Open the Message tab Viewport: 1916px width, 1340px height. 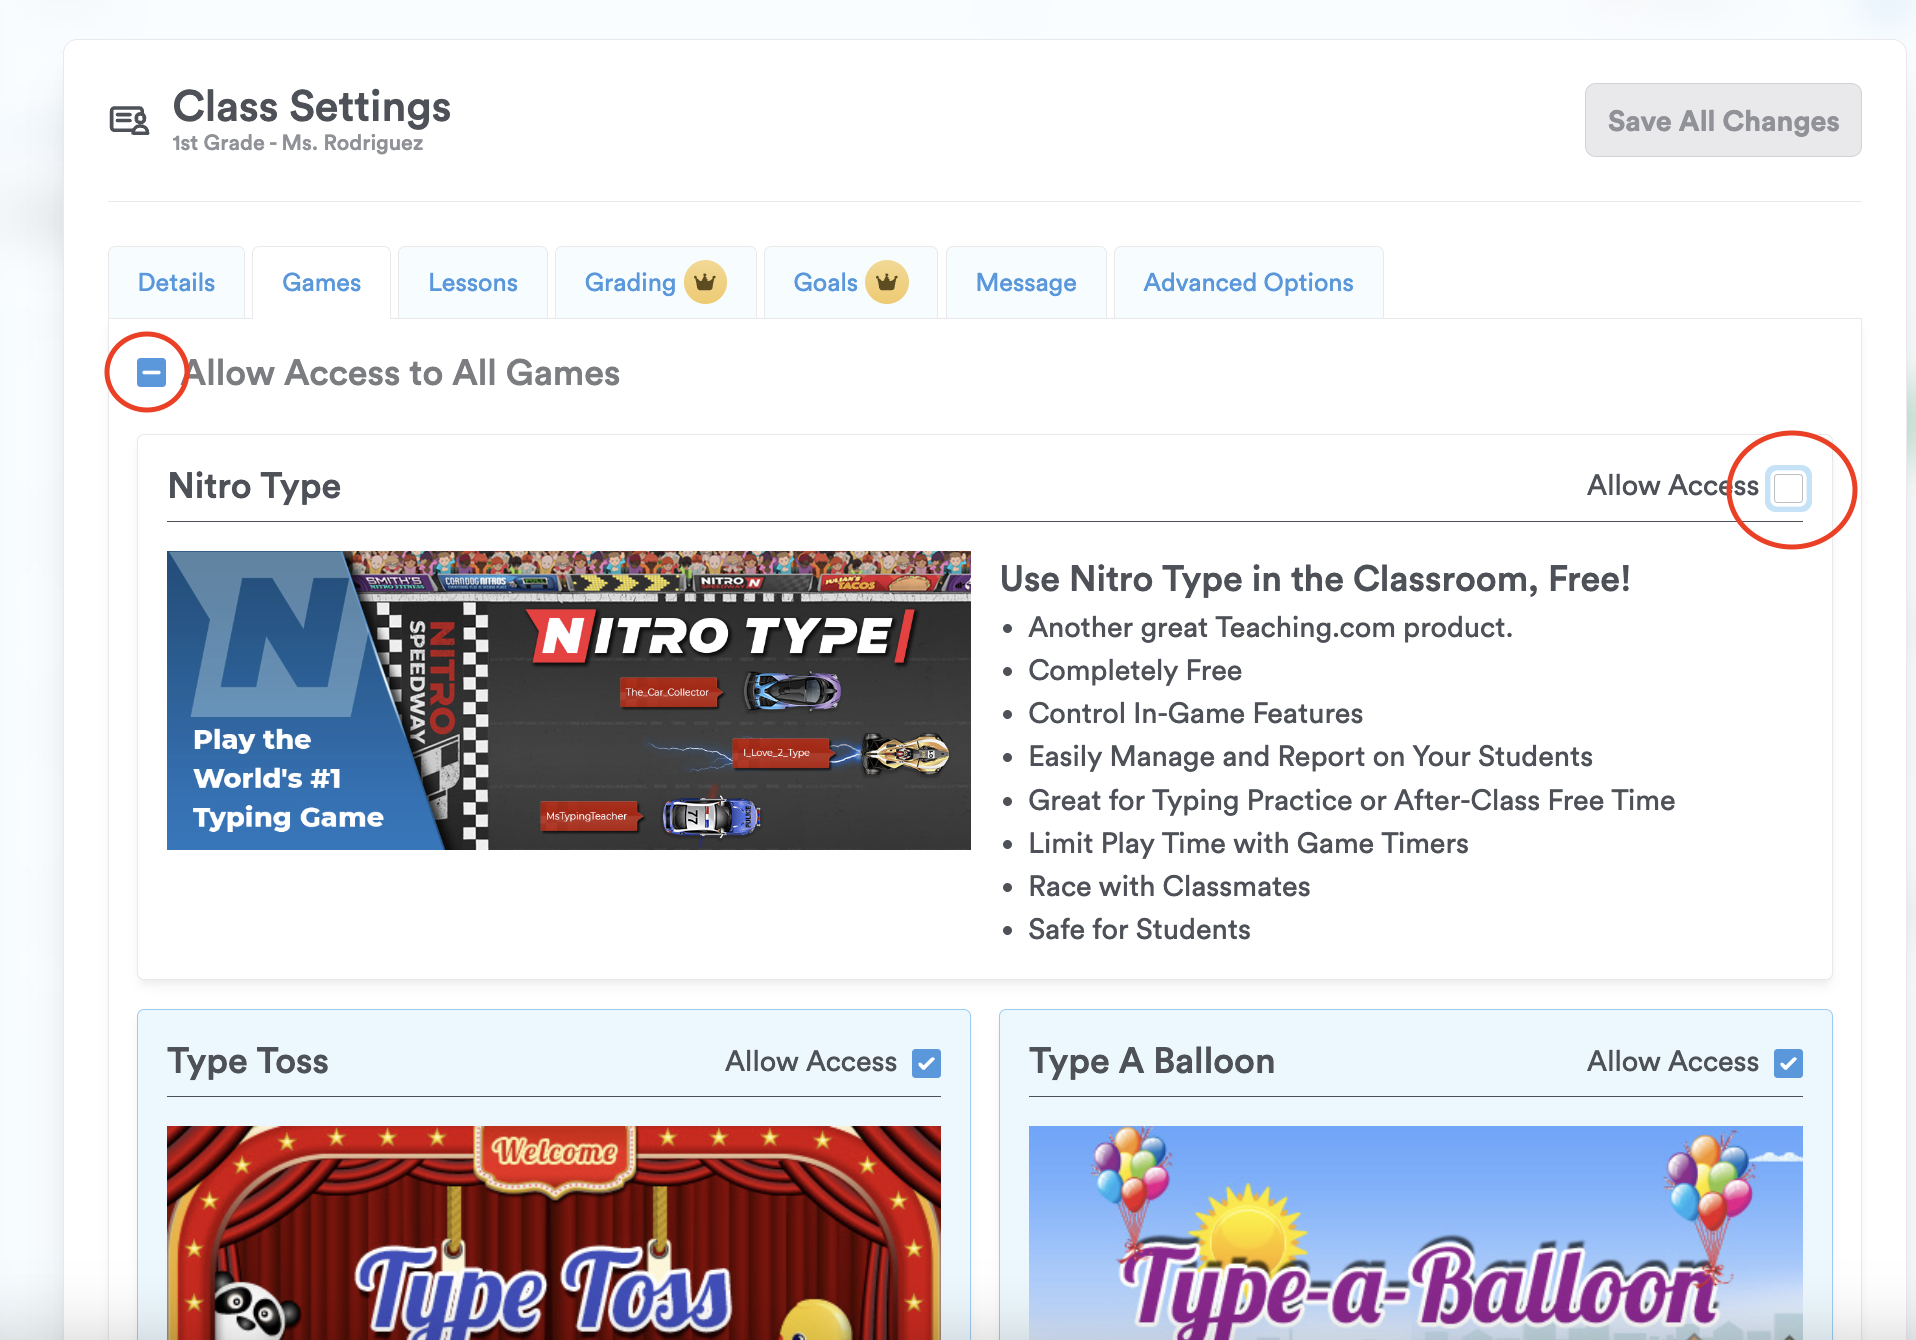tap(1026, 283)
